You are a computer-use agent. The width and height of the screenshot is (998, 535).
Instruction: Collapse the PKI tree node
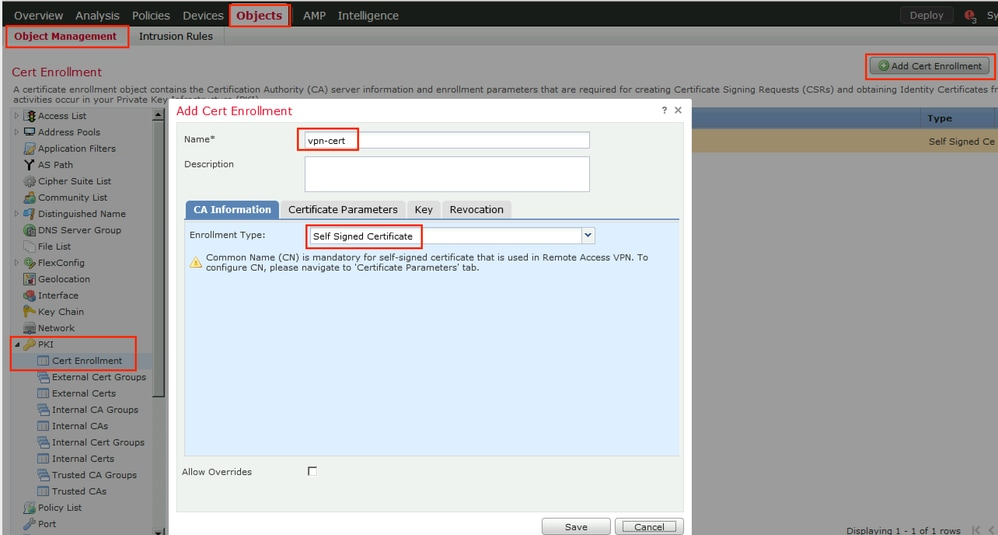(x=16, y=344)
